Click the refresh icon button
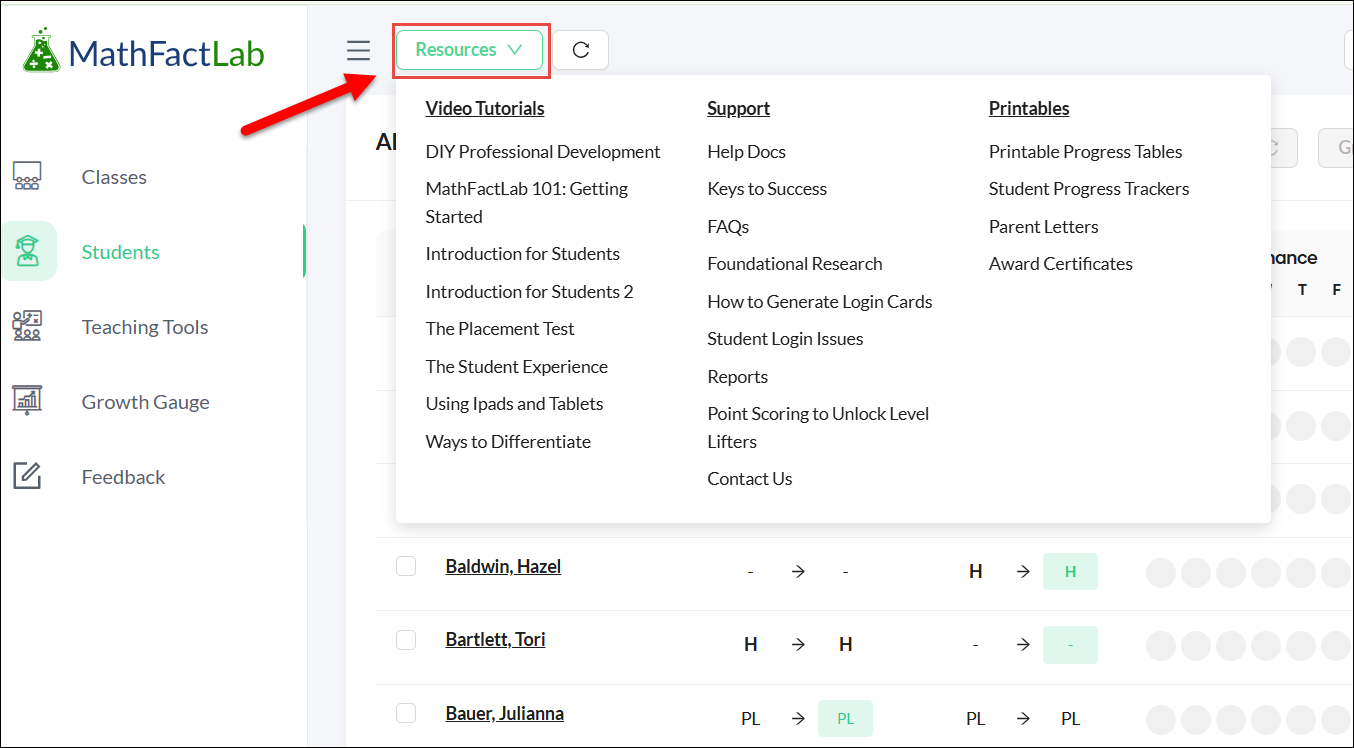1354x748 pixels. 581,50
